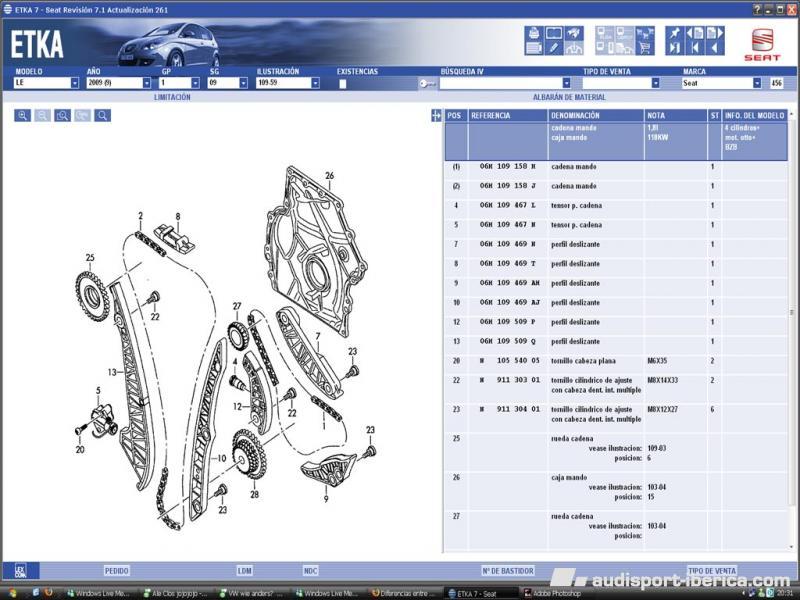
Task: Click the REFERENCIA column header
Action: (x=508, y=116)
